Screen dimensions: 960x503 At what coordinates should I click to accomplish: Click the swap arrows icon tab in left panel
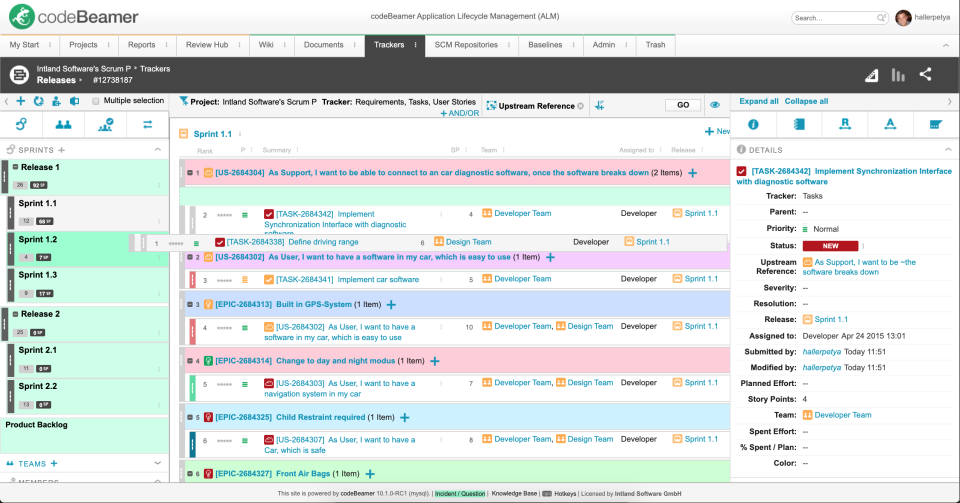click(147, 124)
